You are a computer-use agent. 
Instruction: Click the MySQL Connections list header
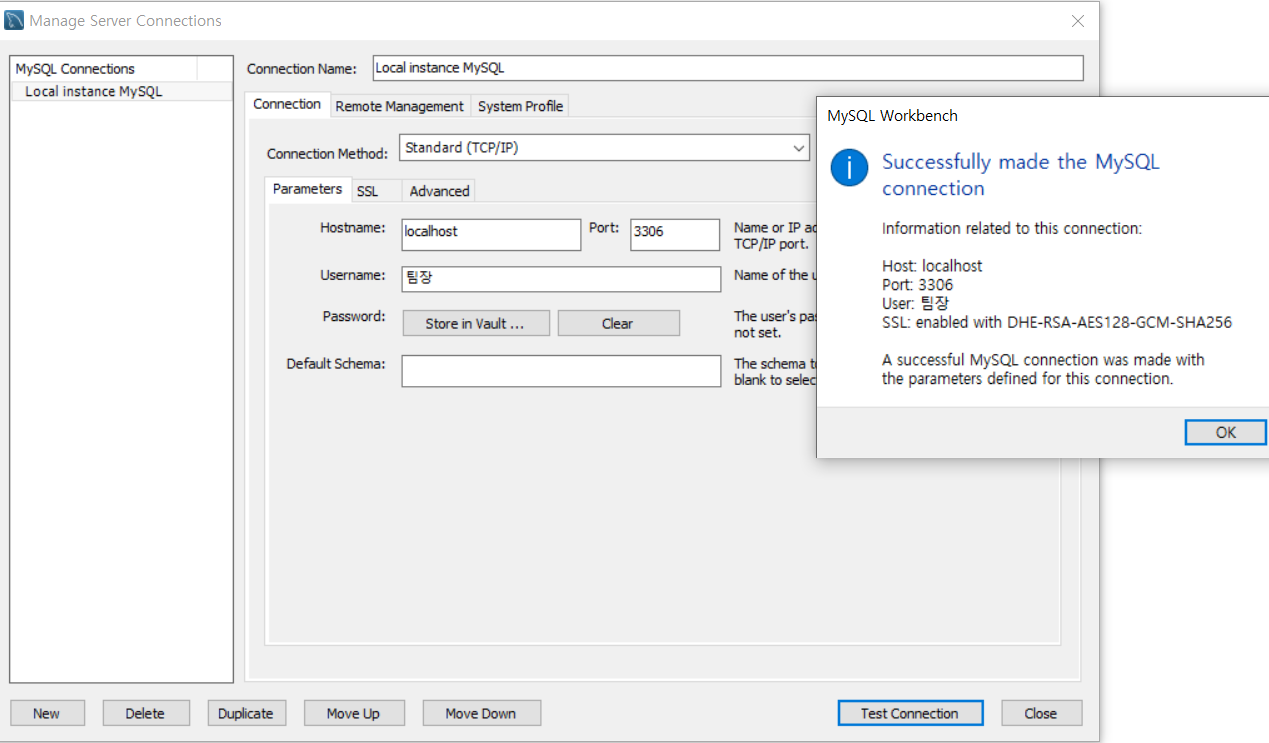point(104,69)
